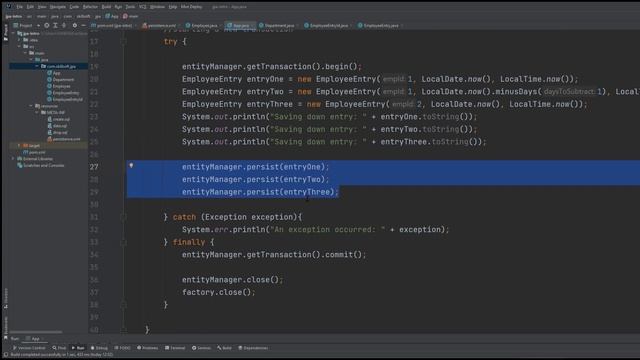Click the expand all icon in Project panel

[55, 25]
